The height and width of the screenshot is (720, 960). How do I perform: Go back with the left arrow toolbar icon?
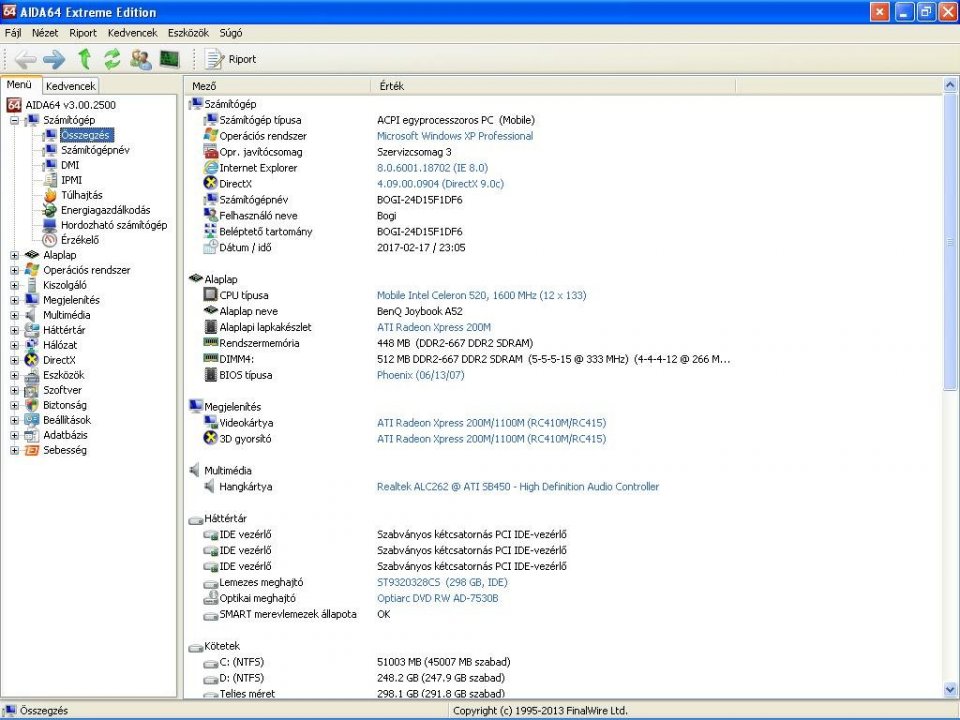click(26, 59)
